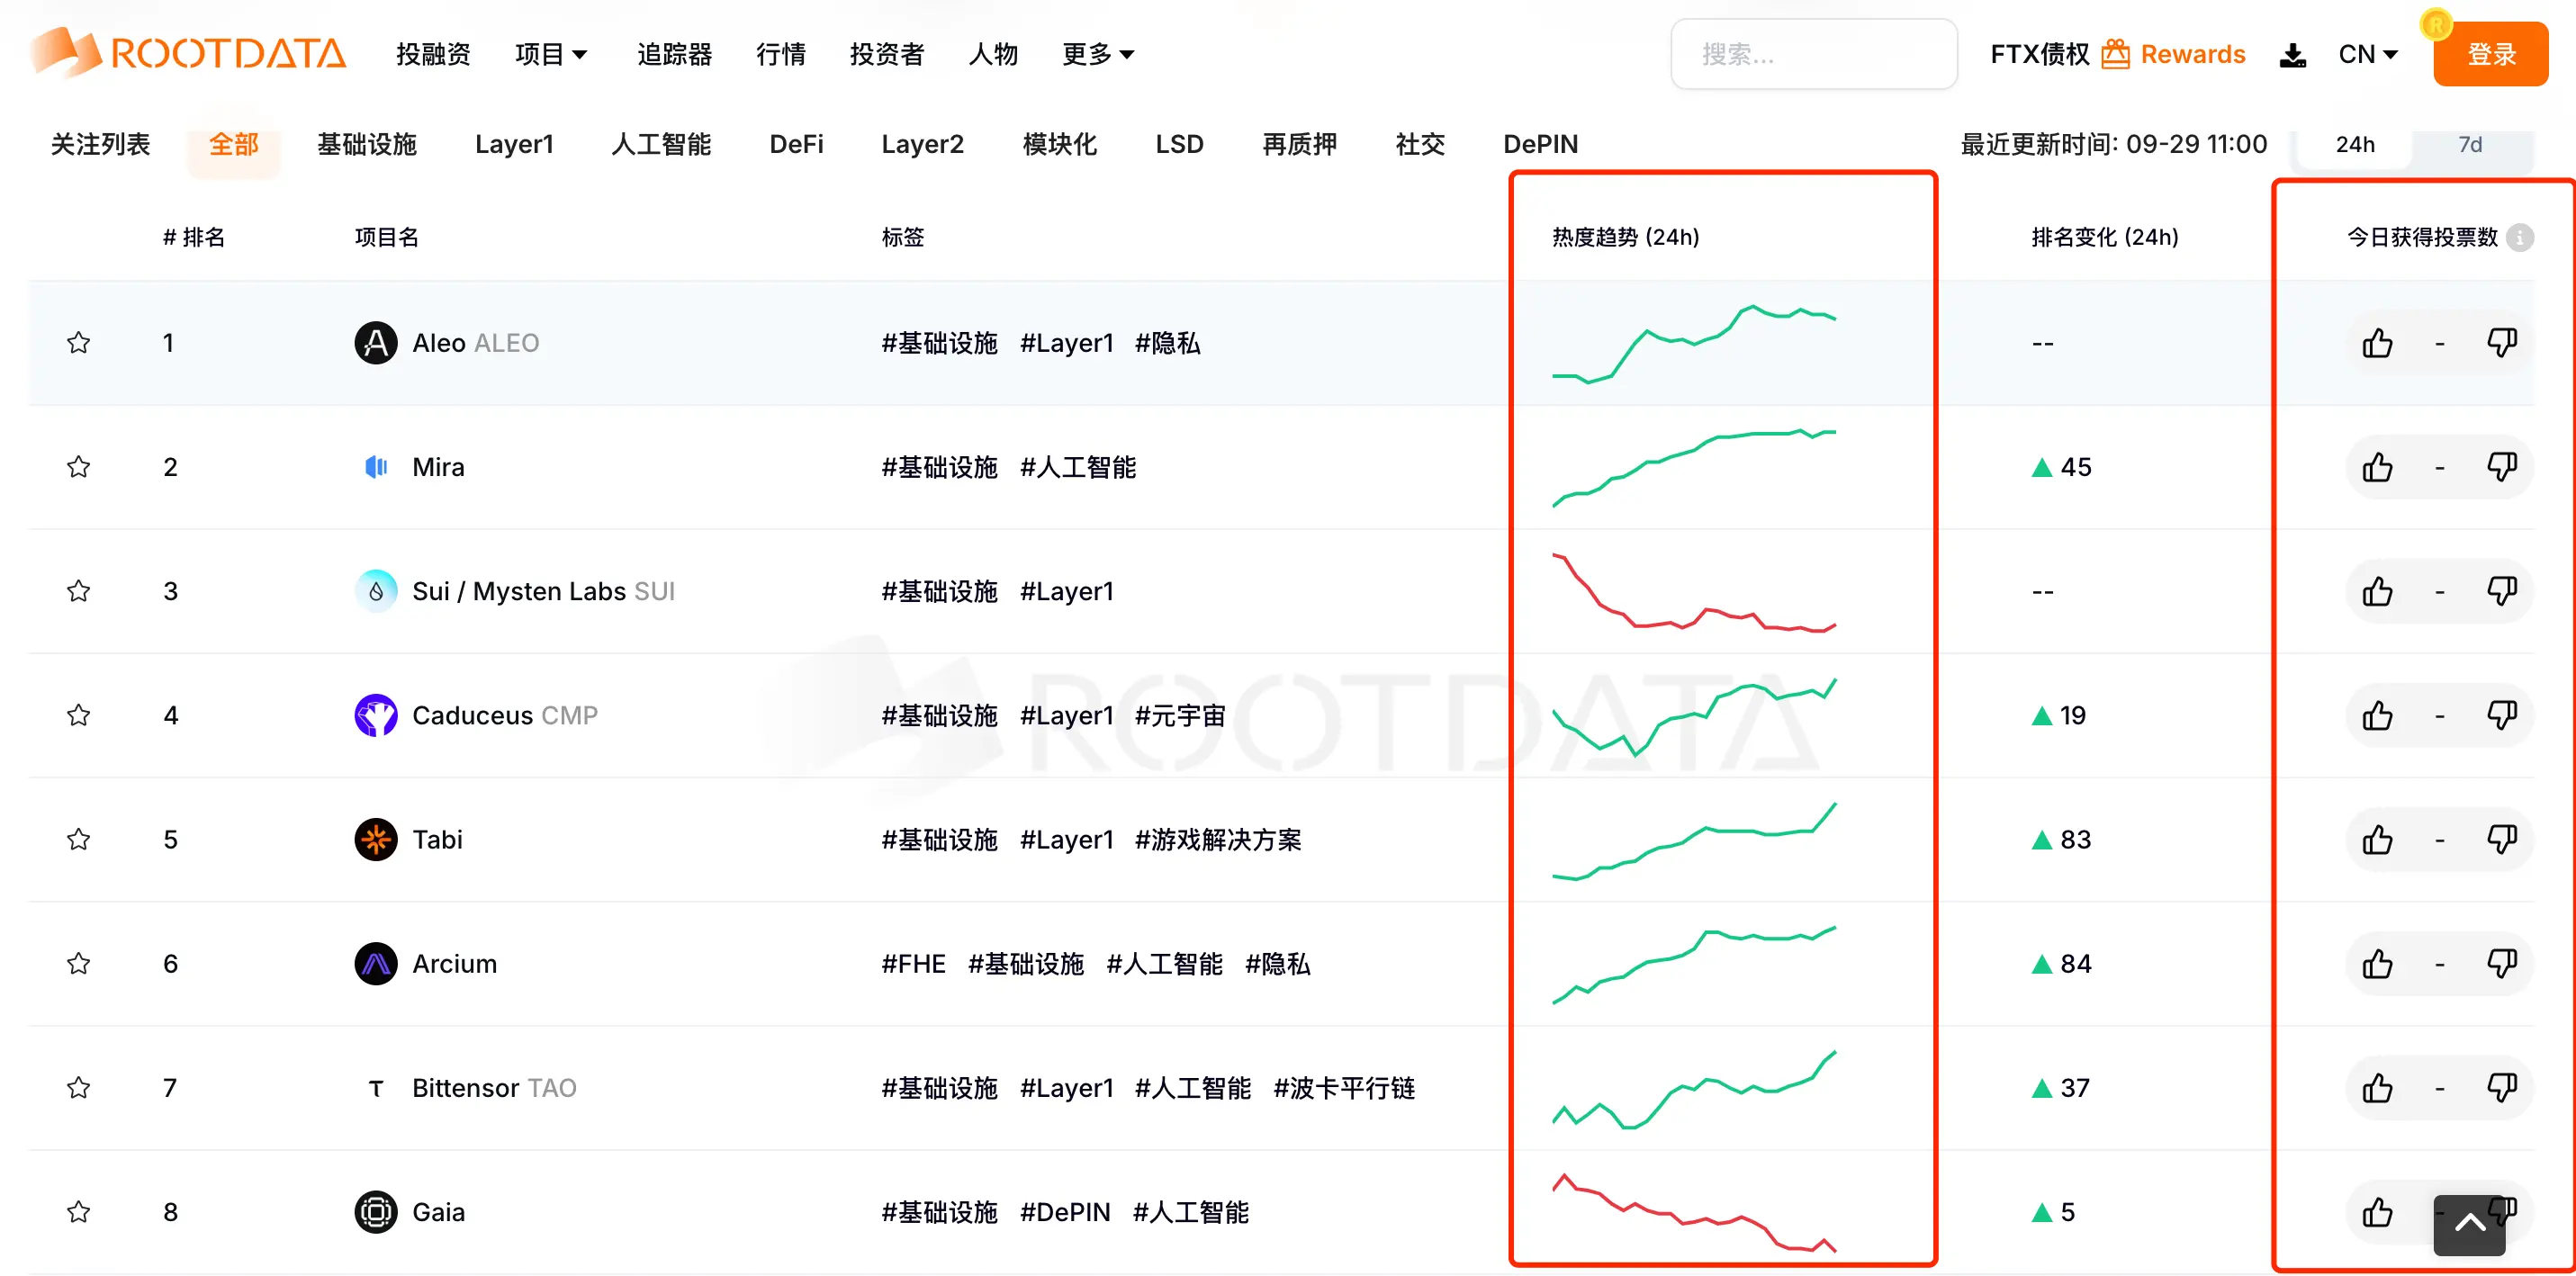Viewport: 2576px width, 1276px height.
Task: Favorite Tabi with the star
Action: point(78,839)
